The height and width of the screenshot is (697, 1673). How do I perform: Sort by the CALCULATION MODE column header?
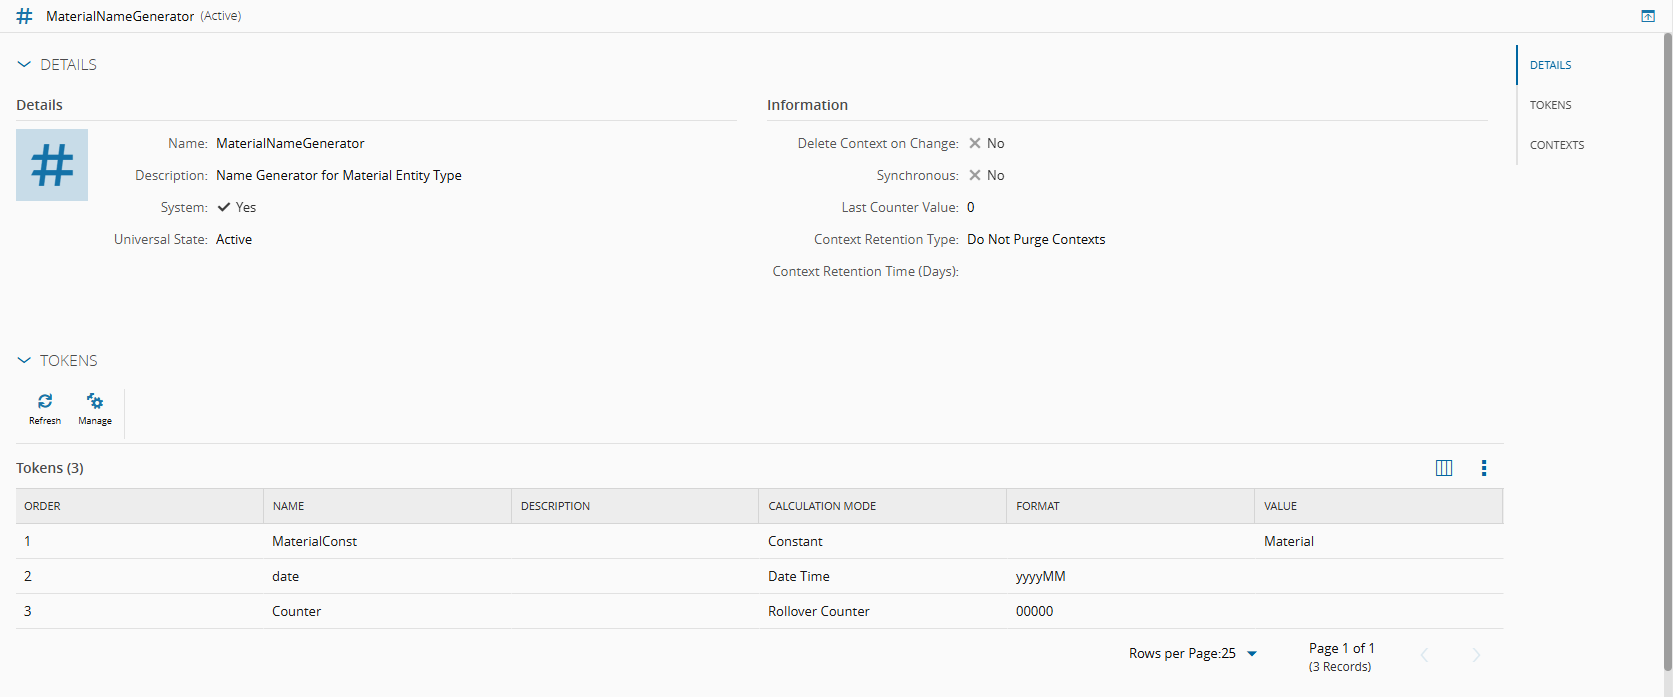822,506
